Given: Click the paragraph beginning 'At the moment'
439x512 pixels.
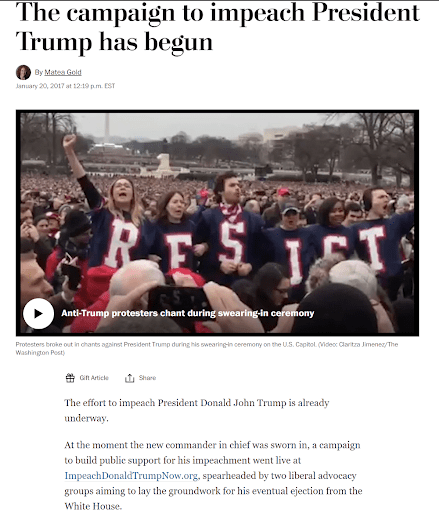Looking at the screenshot, I should coord(213,476).
